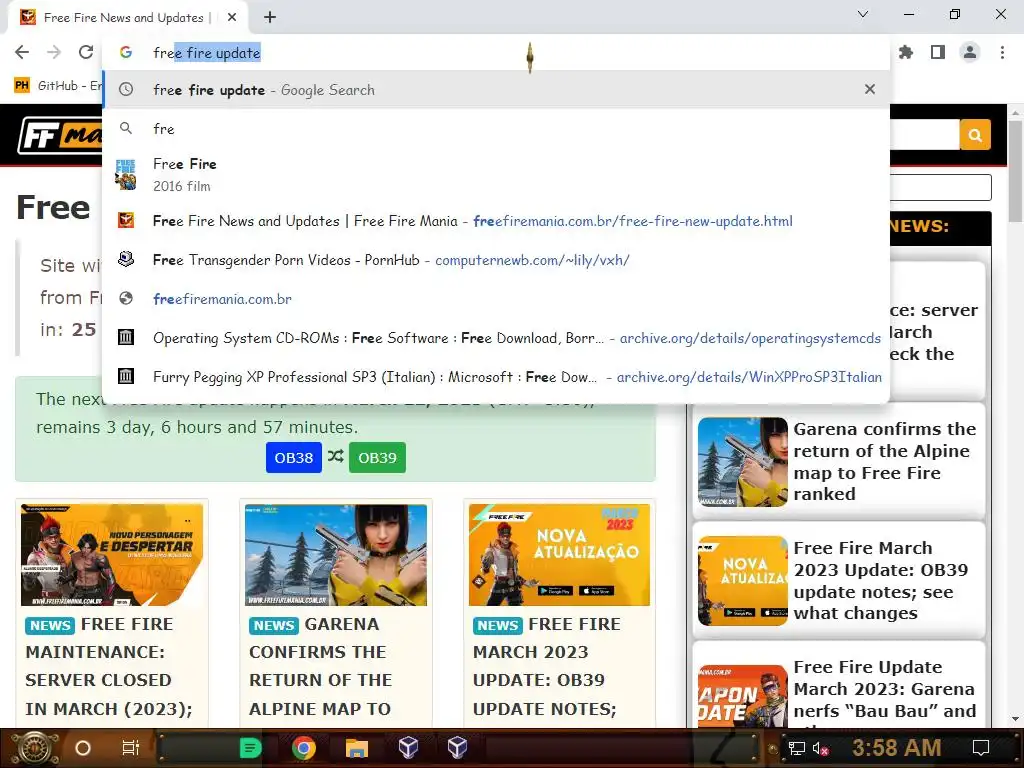Image resolution: width=1024 pixels, height=768 pixels.
Task: Open Operating System CD-ROMs archive.org suggestion
Action: tap(496, 338)
